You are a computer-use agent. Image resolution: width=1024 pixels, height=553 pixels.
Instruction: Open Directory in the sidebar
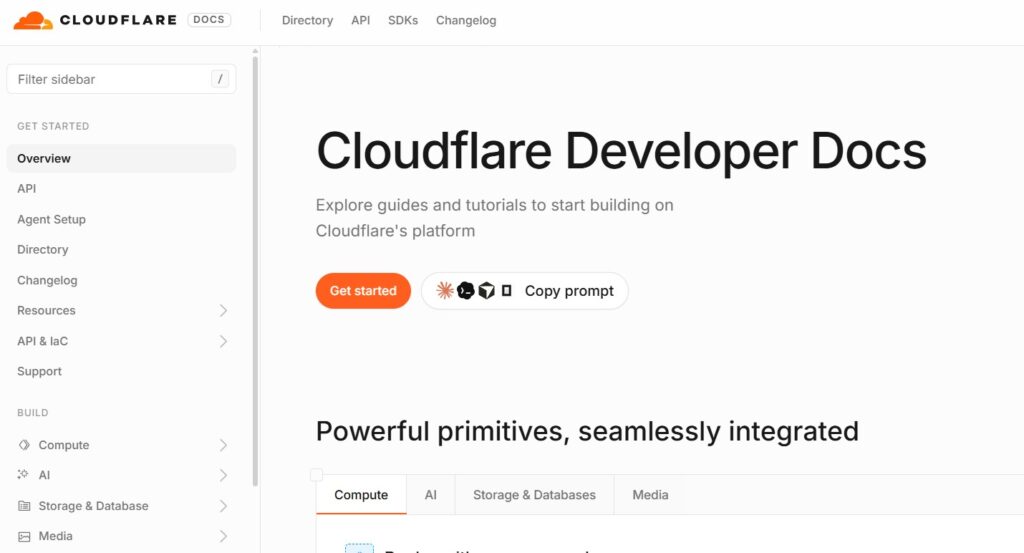tap(42, 249)
